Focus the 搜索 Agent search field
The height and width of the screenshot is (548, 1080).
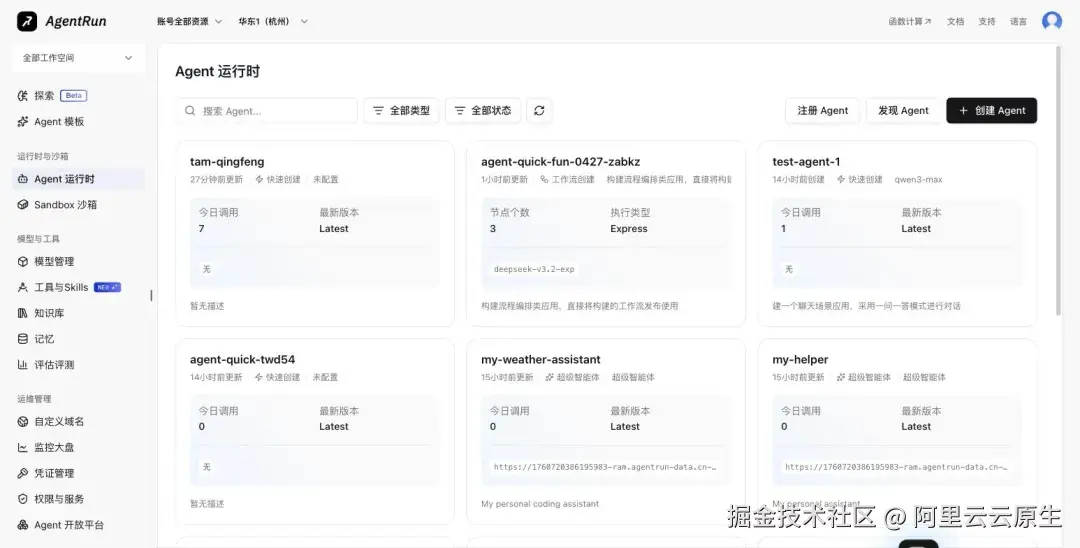(267, 110)
